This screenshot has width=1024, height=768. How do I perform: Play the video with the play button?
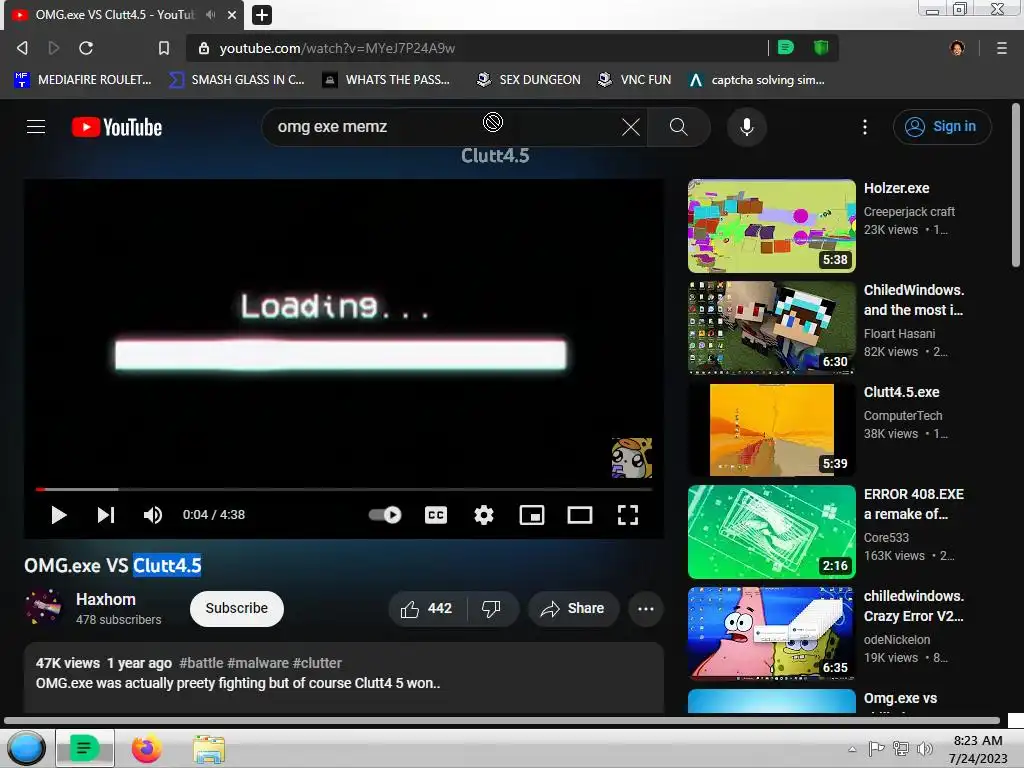pos(59,515)
